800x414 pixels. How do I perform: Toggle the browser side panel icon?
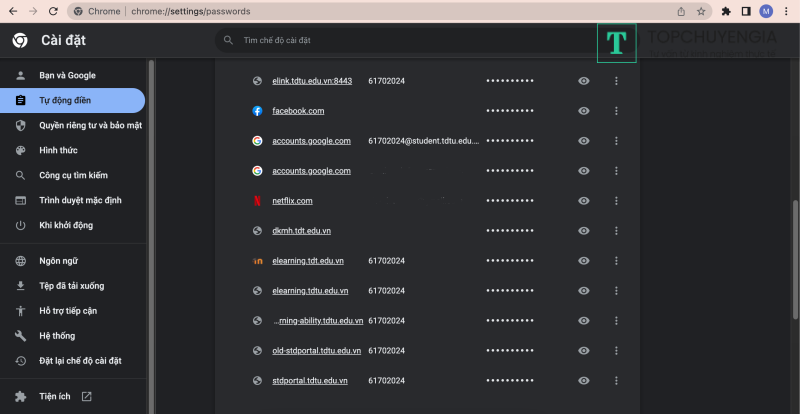tap(745, 11)
